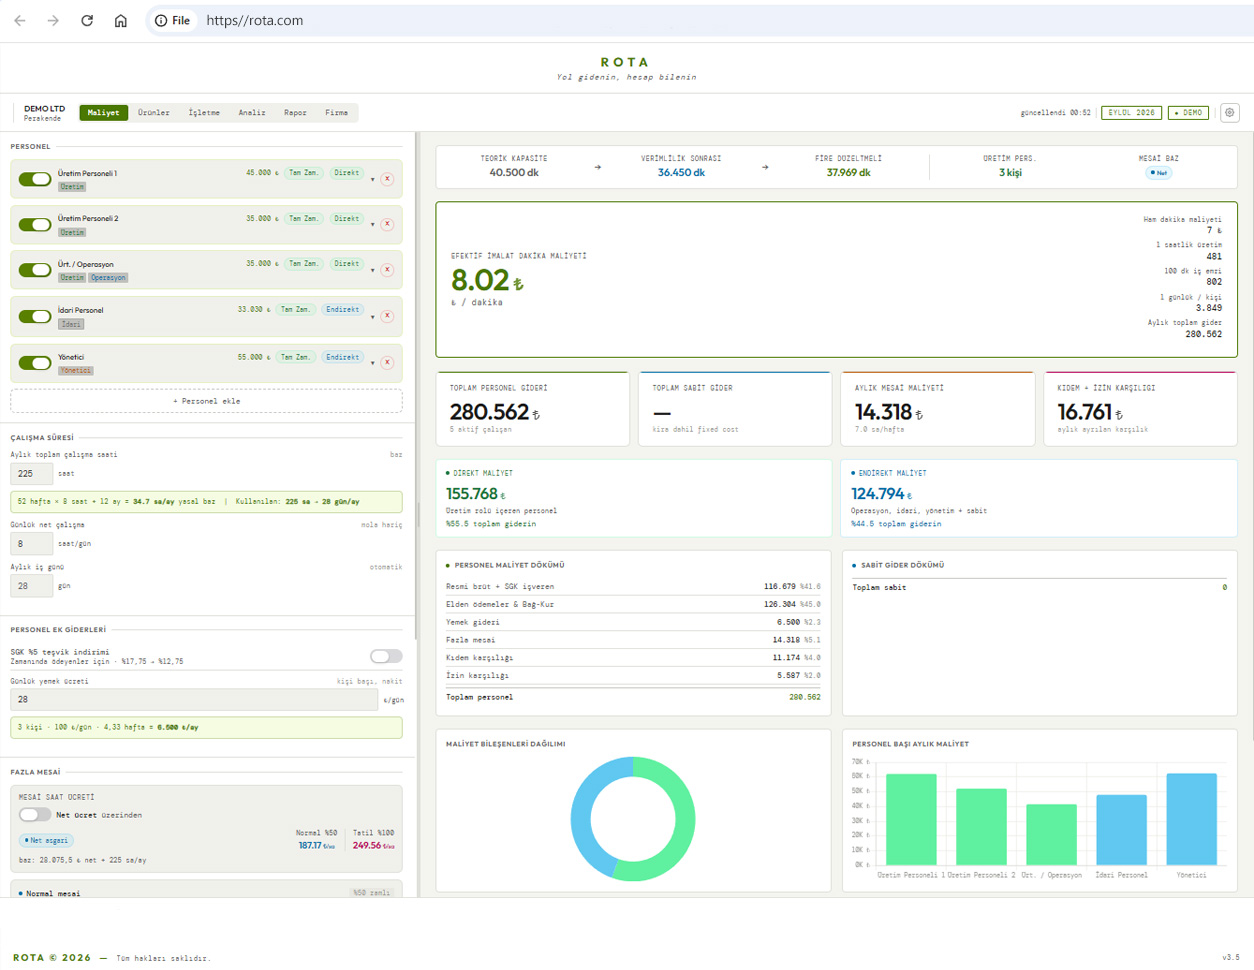Click the Günlük yemek ücreti input field

pyautogui.click(x=194, y=700)
